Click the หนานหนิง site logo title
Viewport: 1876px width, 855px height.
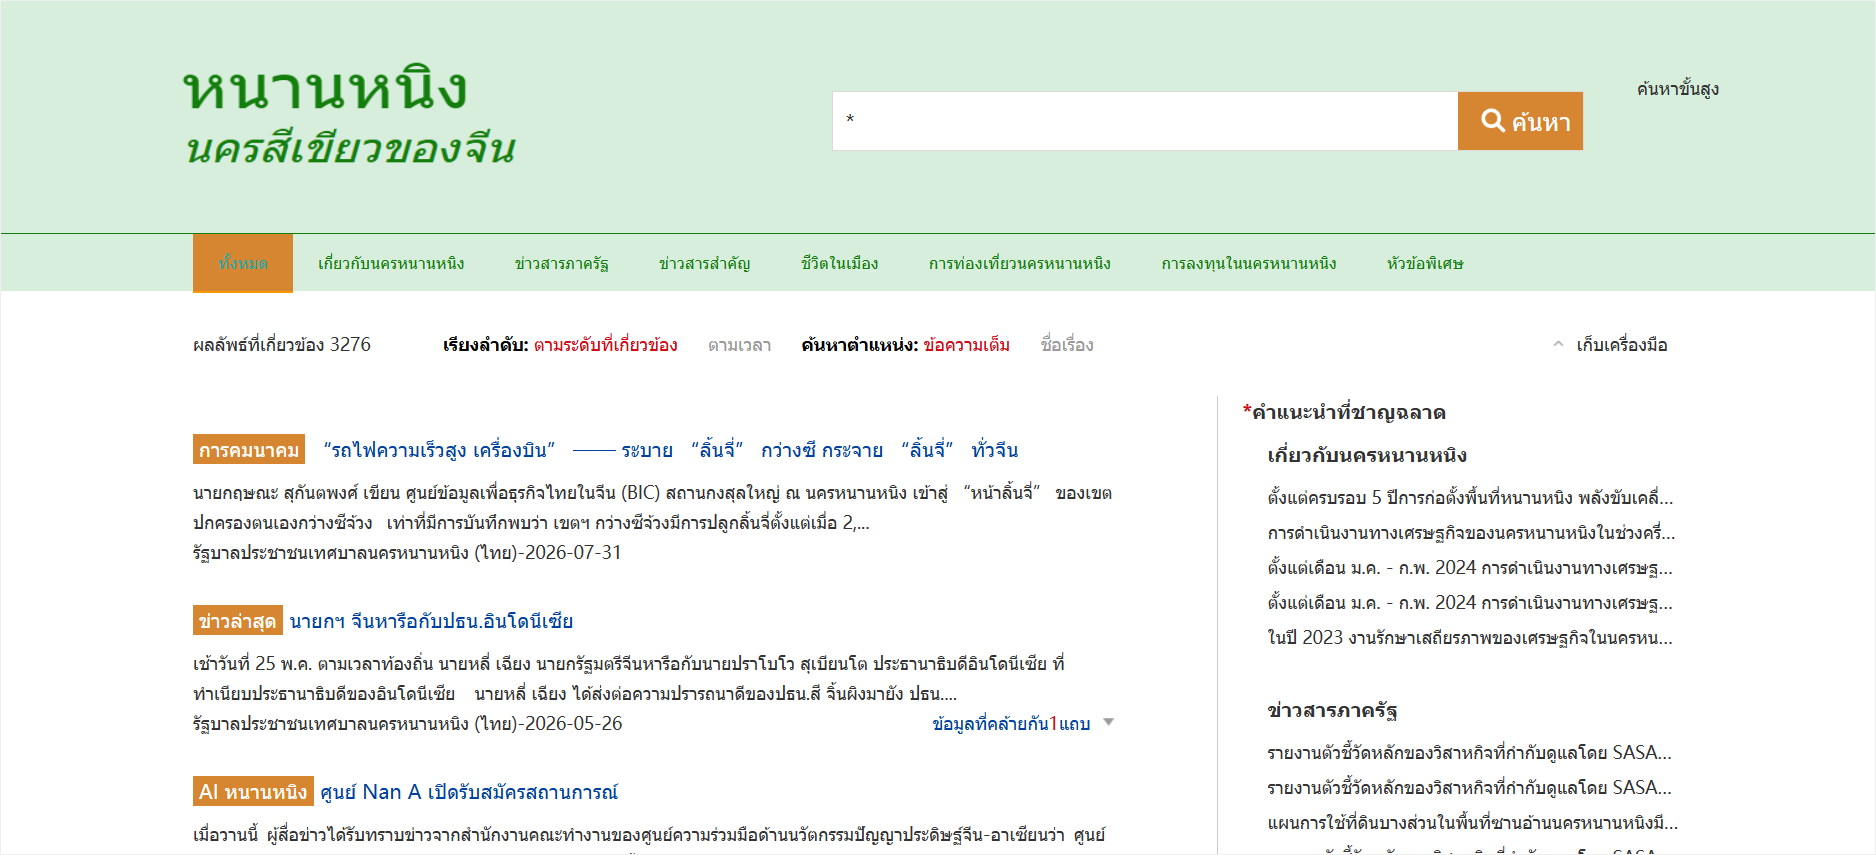(x=325, y=90)
